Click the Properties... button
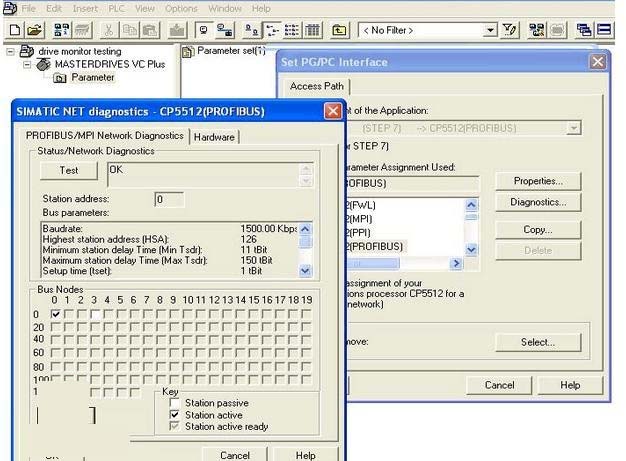The height and width of the screenshot is (461, 626). (x=538, y=181)
